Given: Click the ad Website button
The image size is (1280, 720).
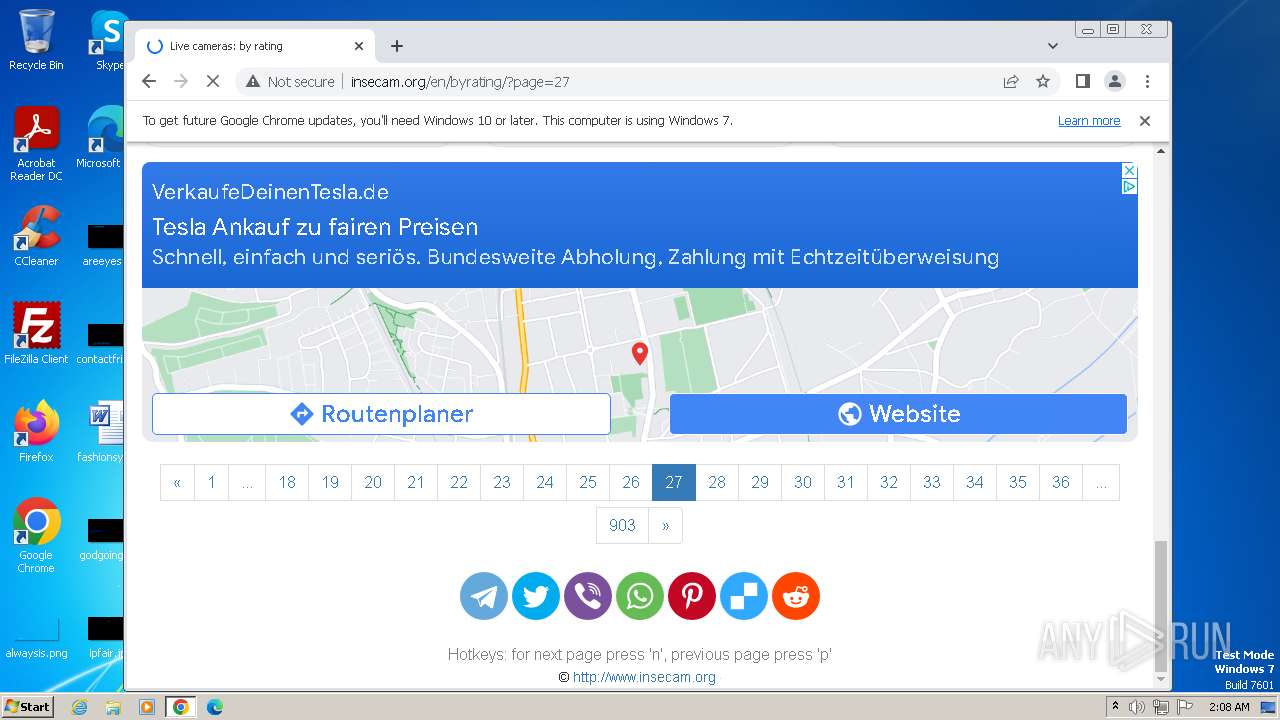Looking at the screenshot, I should (898, 414).
